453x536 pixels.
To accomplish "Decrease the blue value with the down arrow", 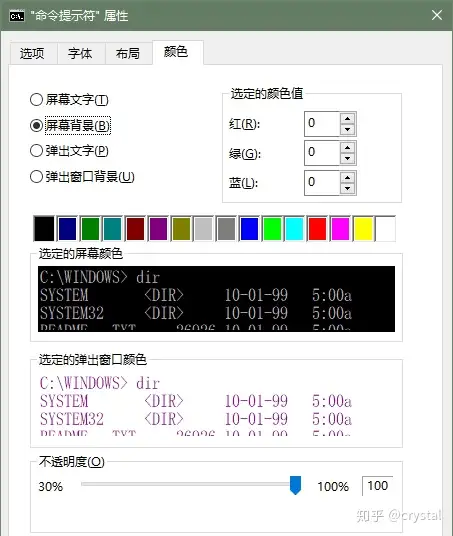I will point(348,188).
